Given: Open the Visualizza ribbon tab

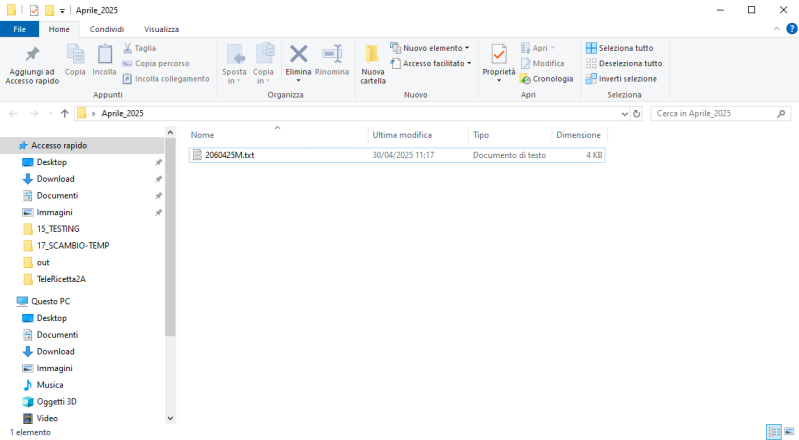Looking at the screenshot, I should tap(161, 29).
